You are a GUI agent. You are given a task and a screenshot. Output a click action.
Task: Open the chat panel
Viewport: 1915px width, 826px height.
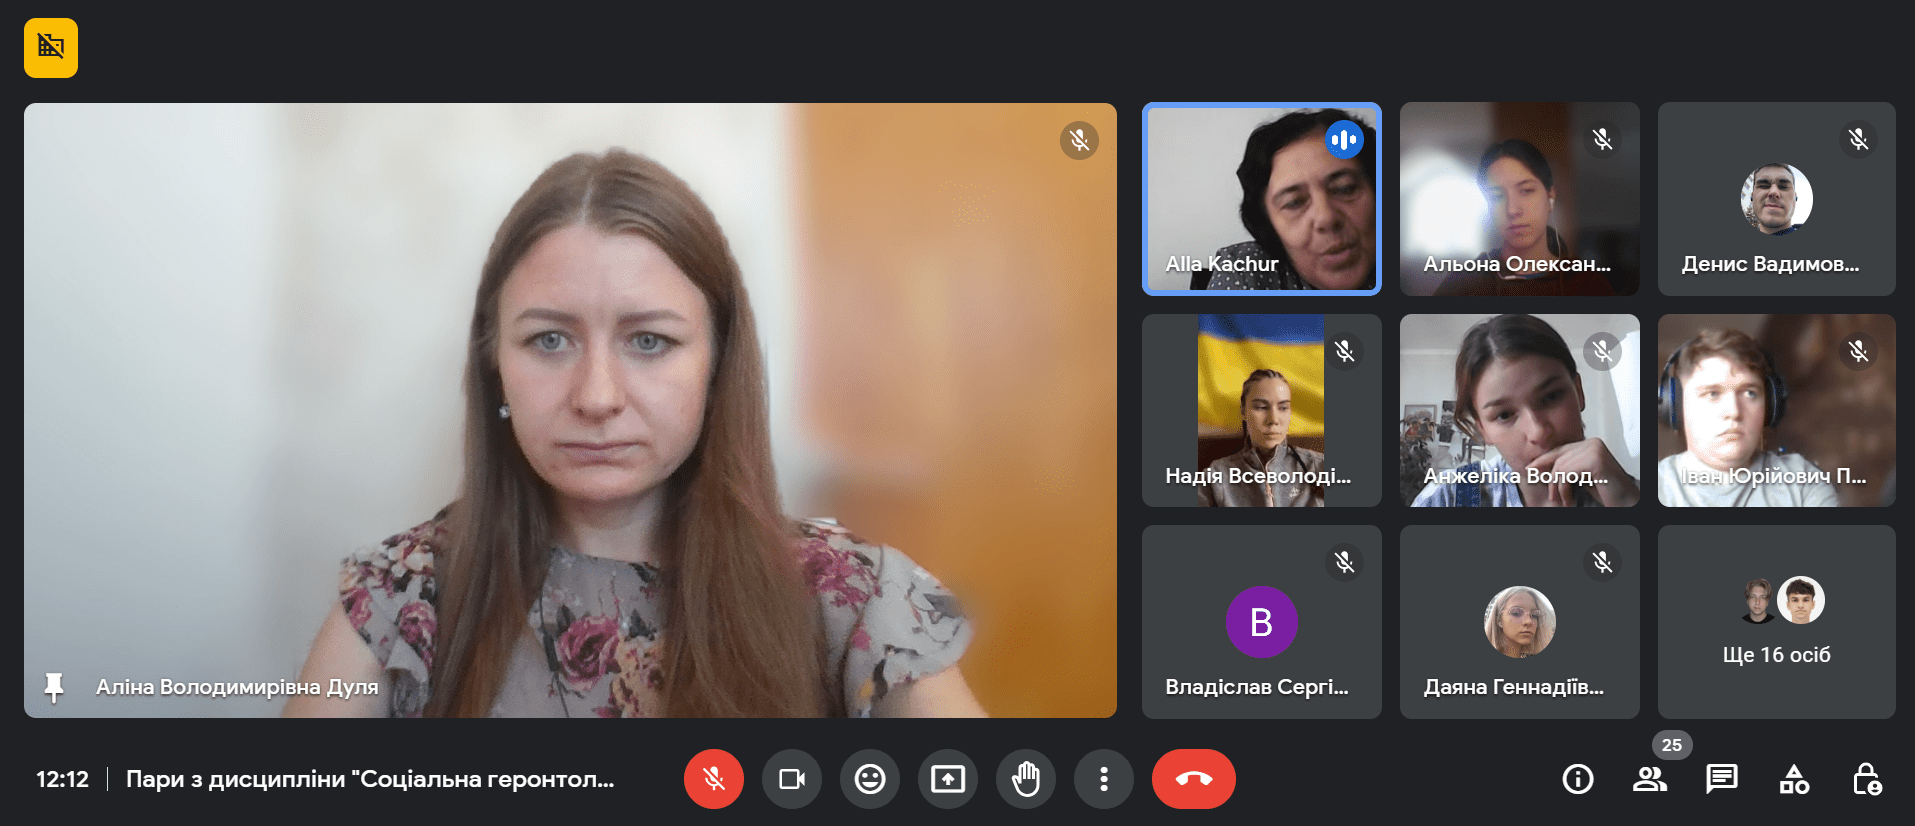click(x=1721, y=779)
